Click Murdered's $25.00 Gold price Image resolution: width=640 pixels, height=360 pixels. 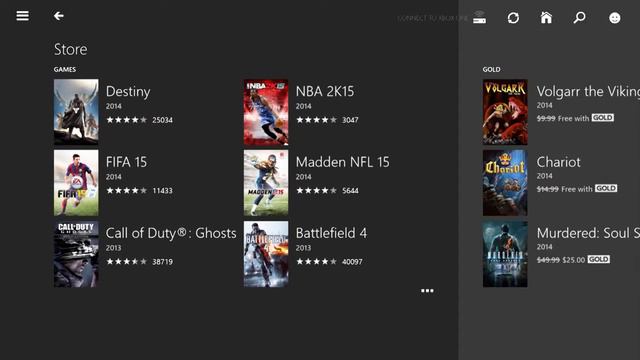[573, 260]
